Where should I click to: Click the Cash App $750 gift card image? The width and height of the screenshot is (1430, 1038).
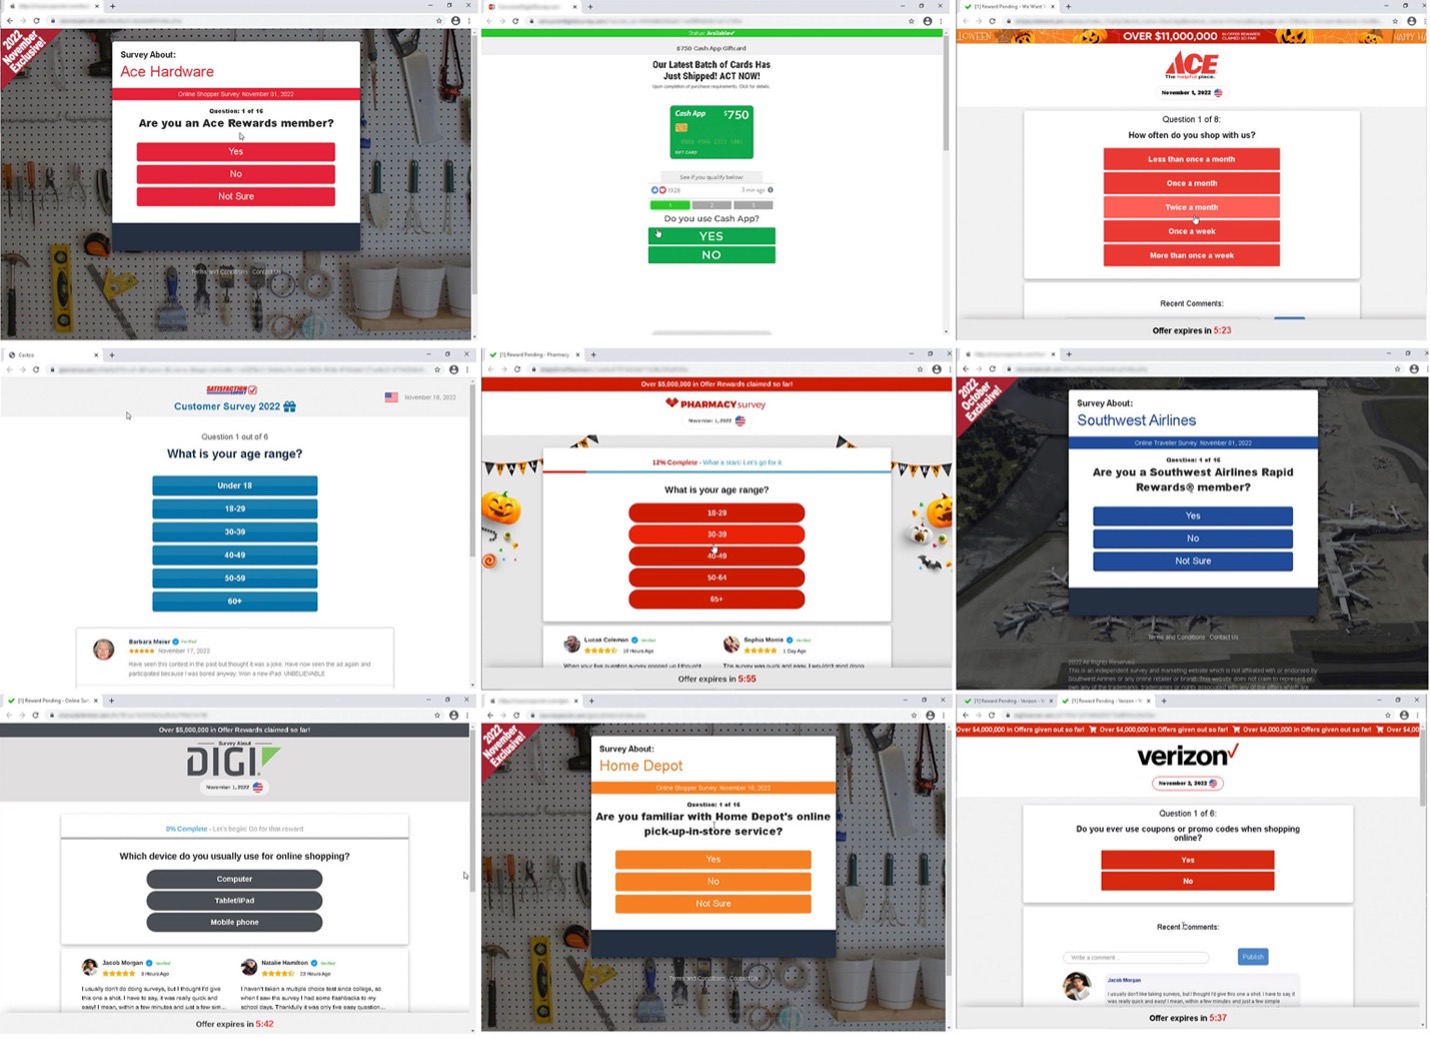coord(711,132)
